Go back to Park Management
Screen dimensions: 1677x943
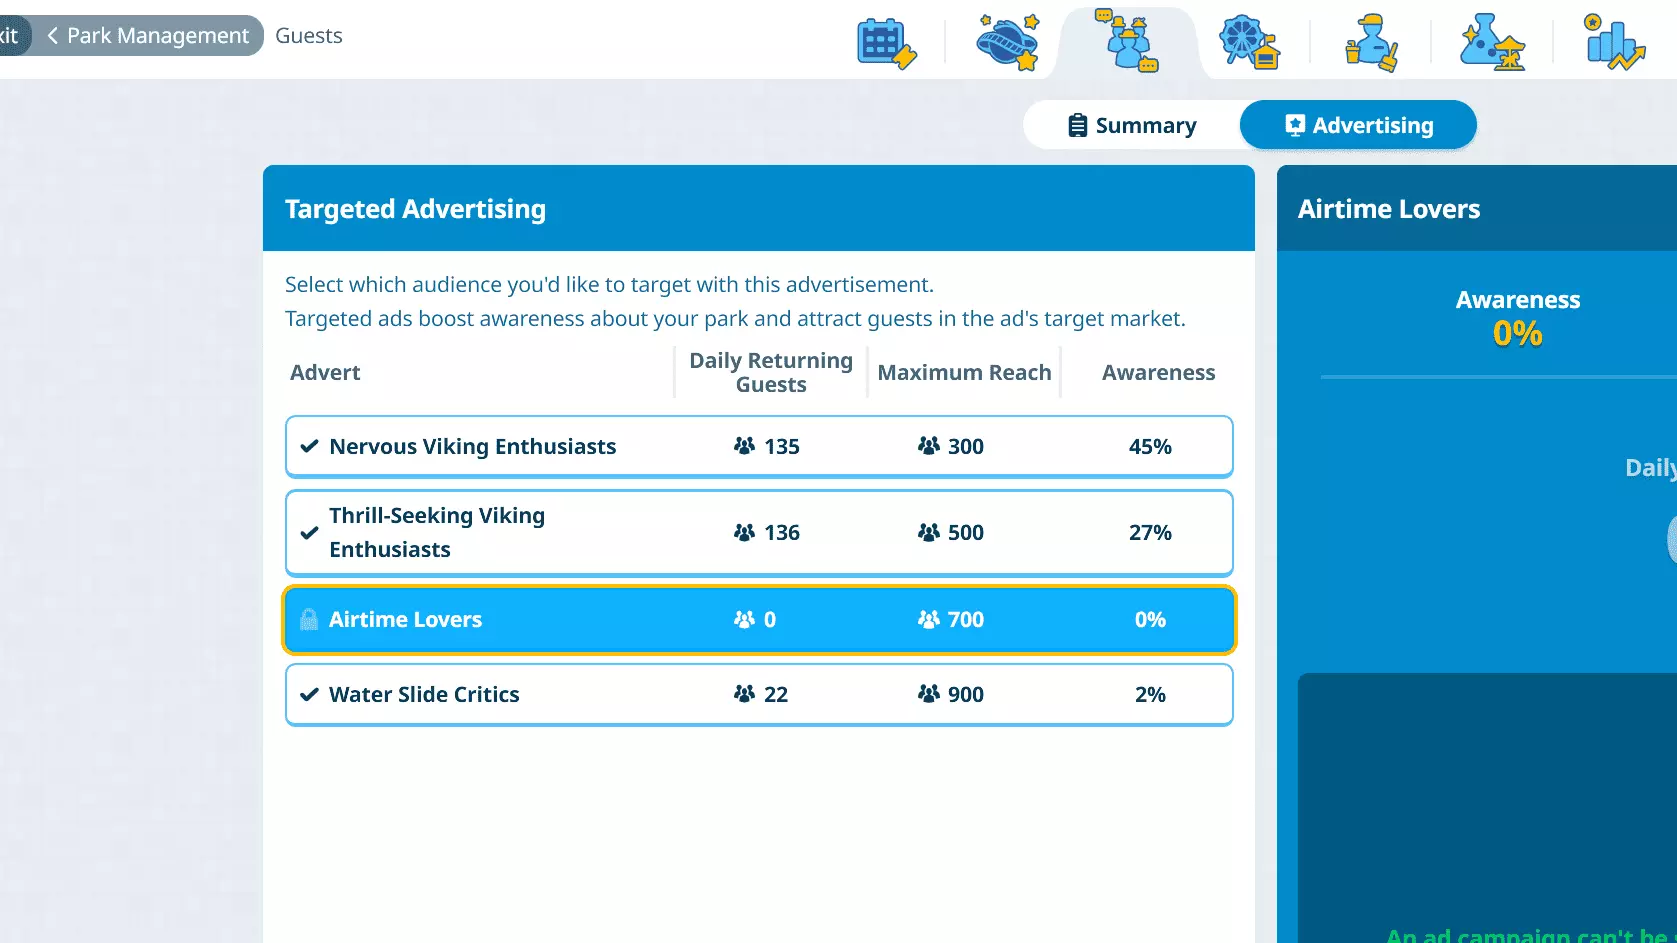coord(148,36)
